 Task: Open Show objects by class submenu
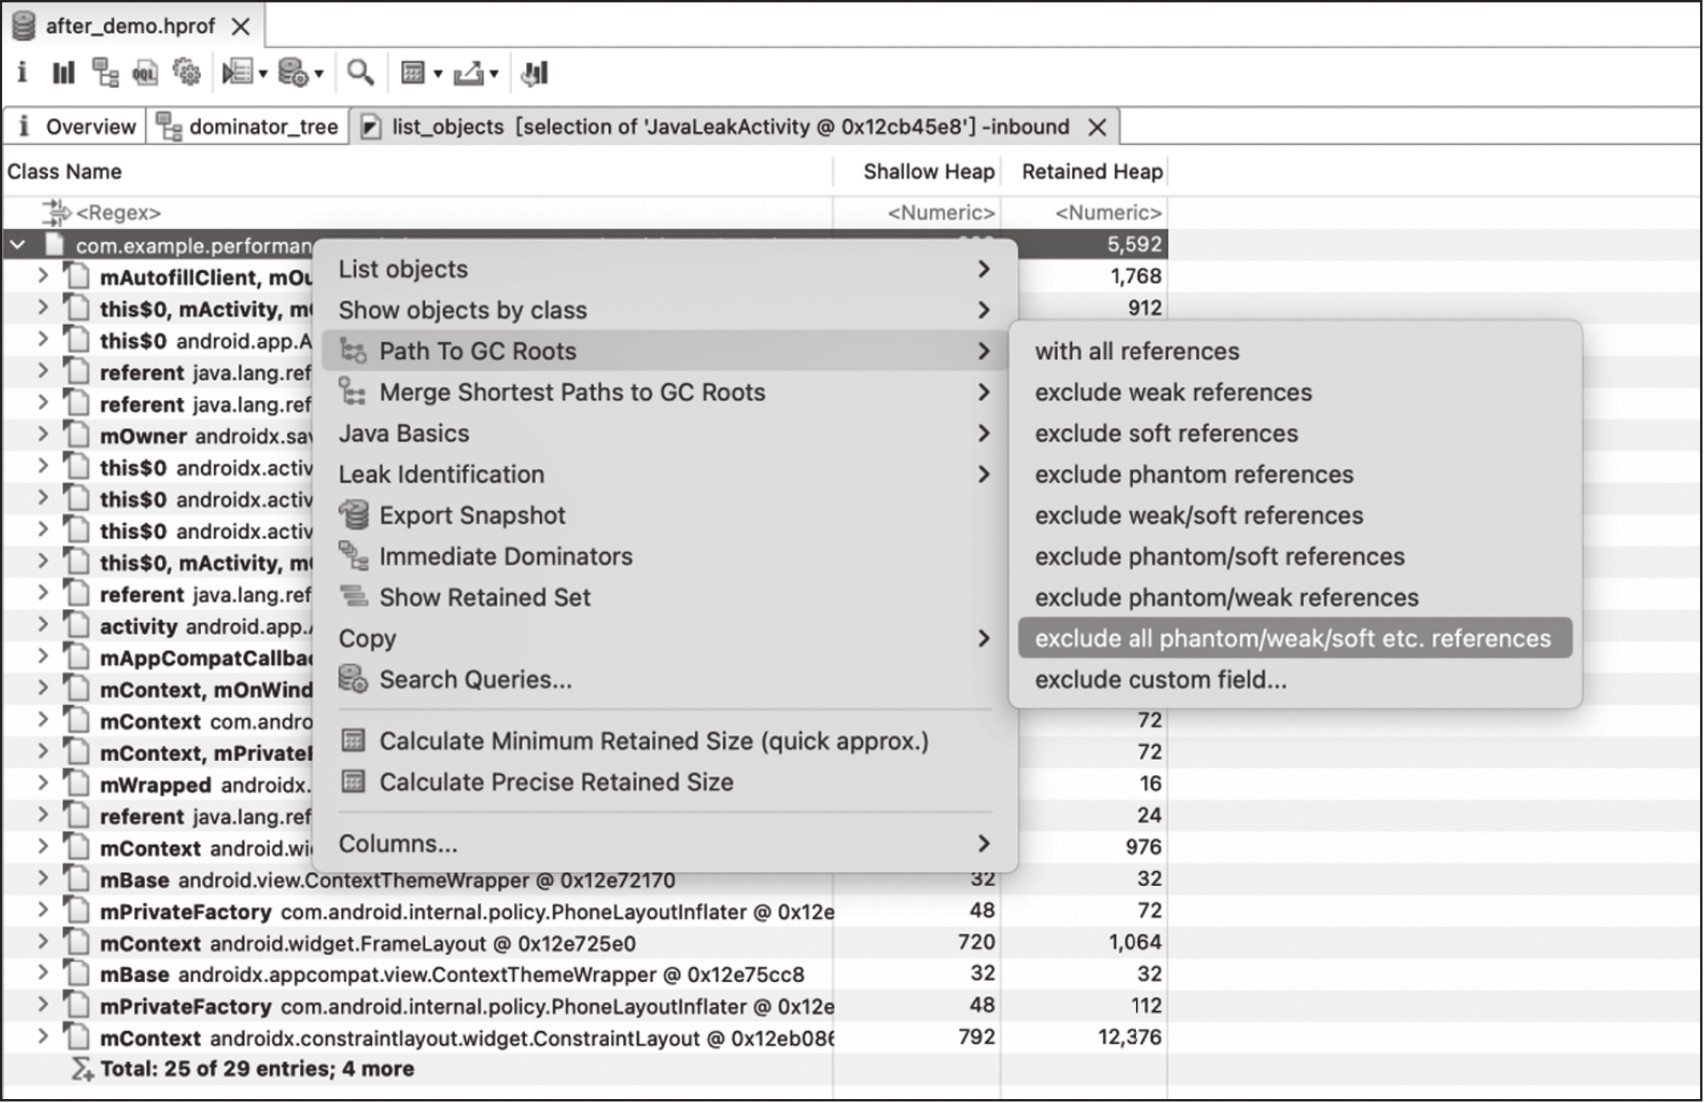point(666,310)
